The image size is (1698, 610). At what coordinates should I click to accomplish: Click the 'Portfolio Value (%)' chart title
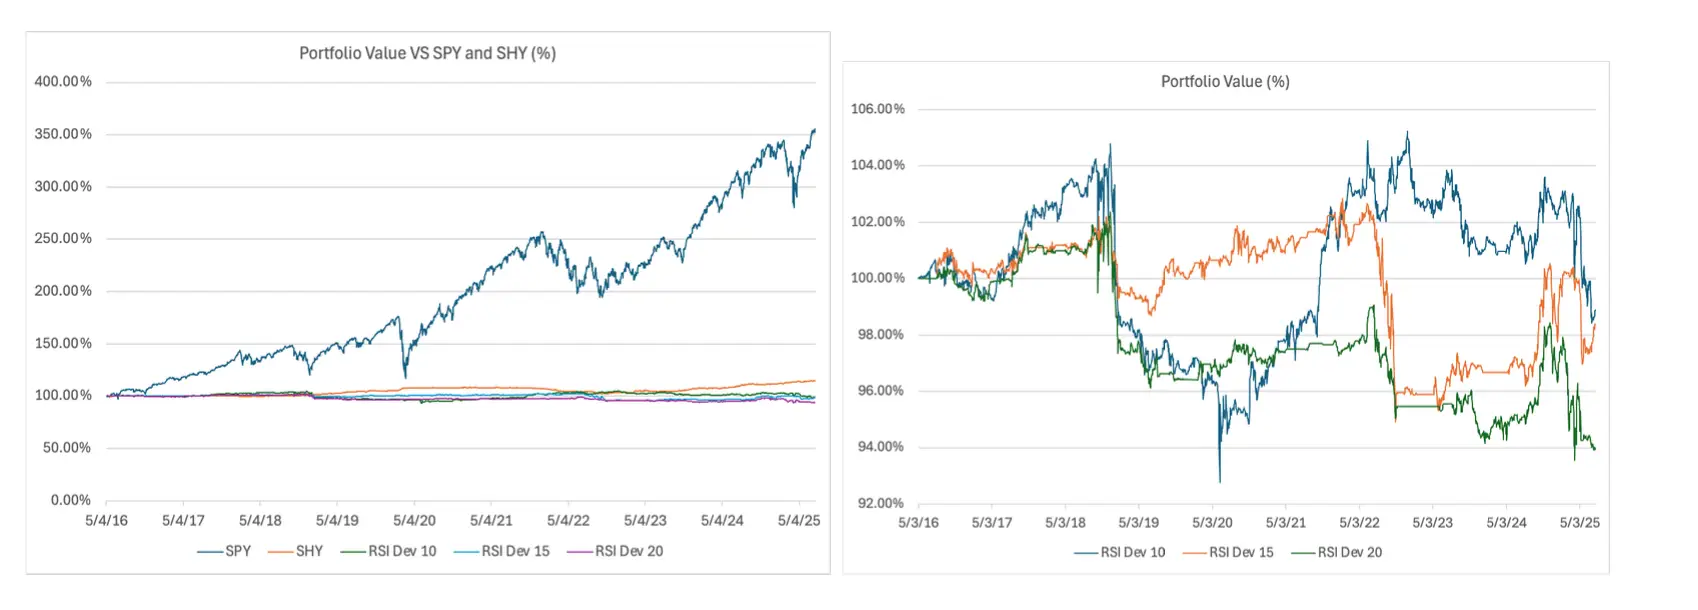pyautogui.click(x=1225, y=81)
